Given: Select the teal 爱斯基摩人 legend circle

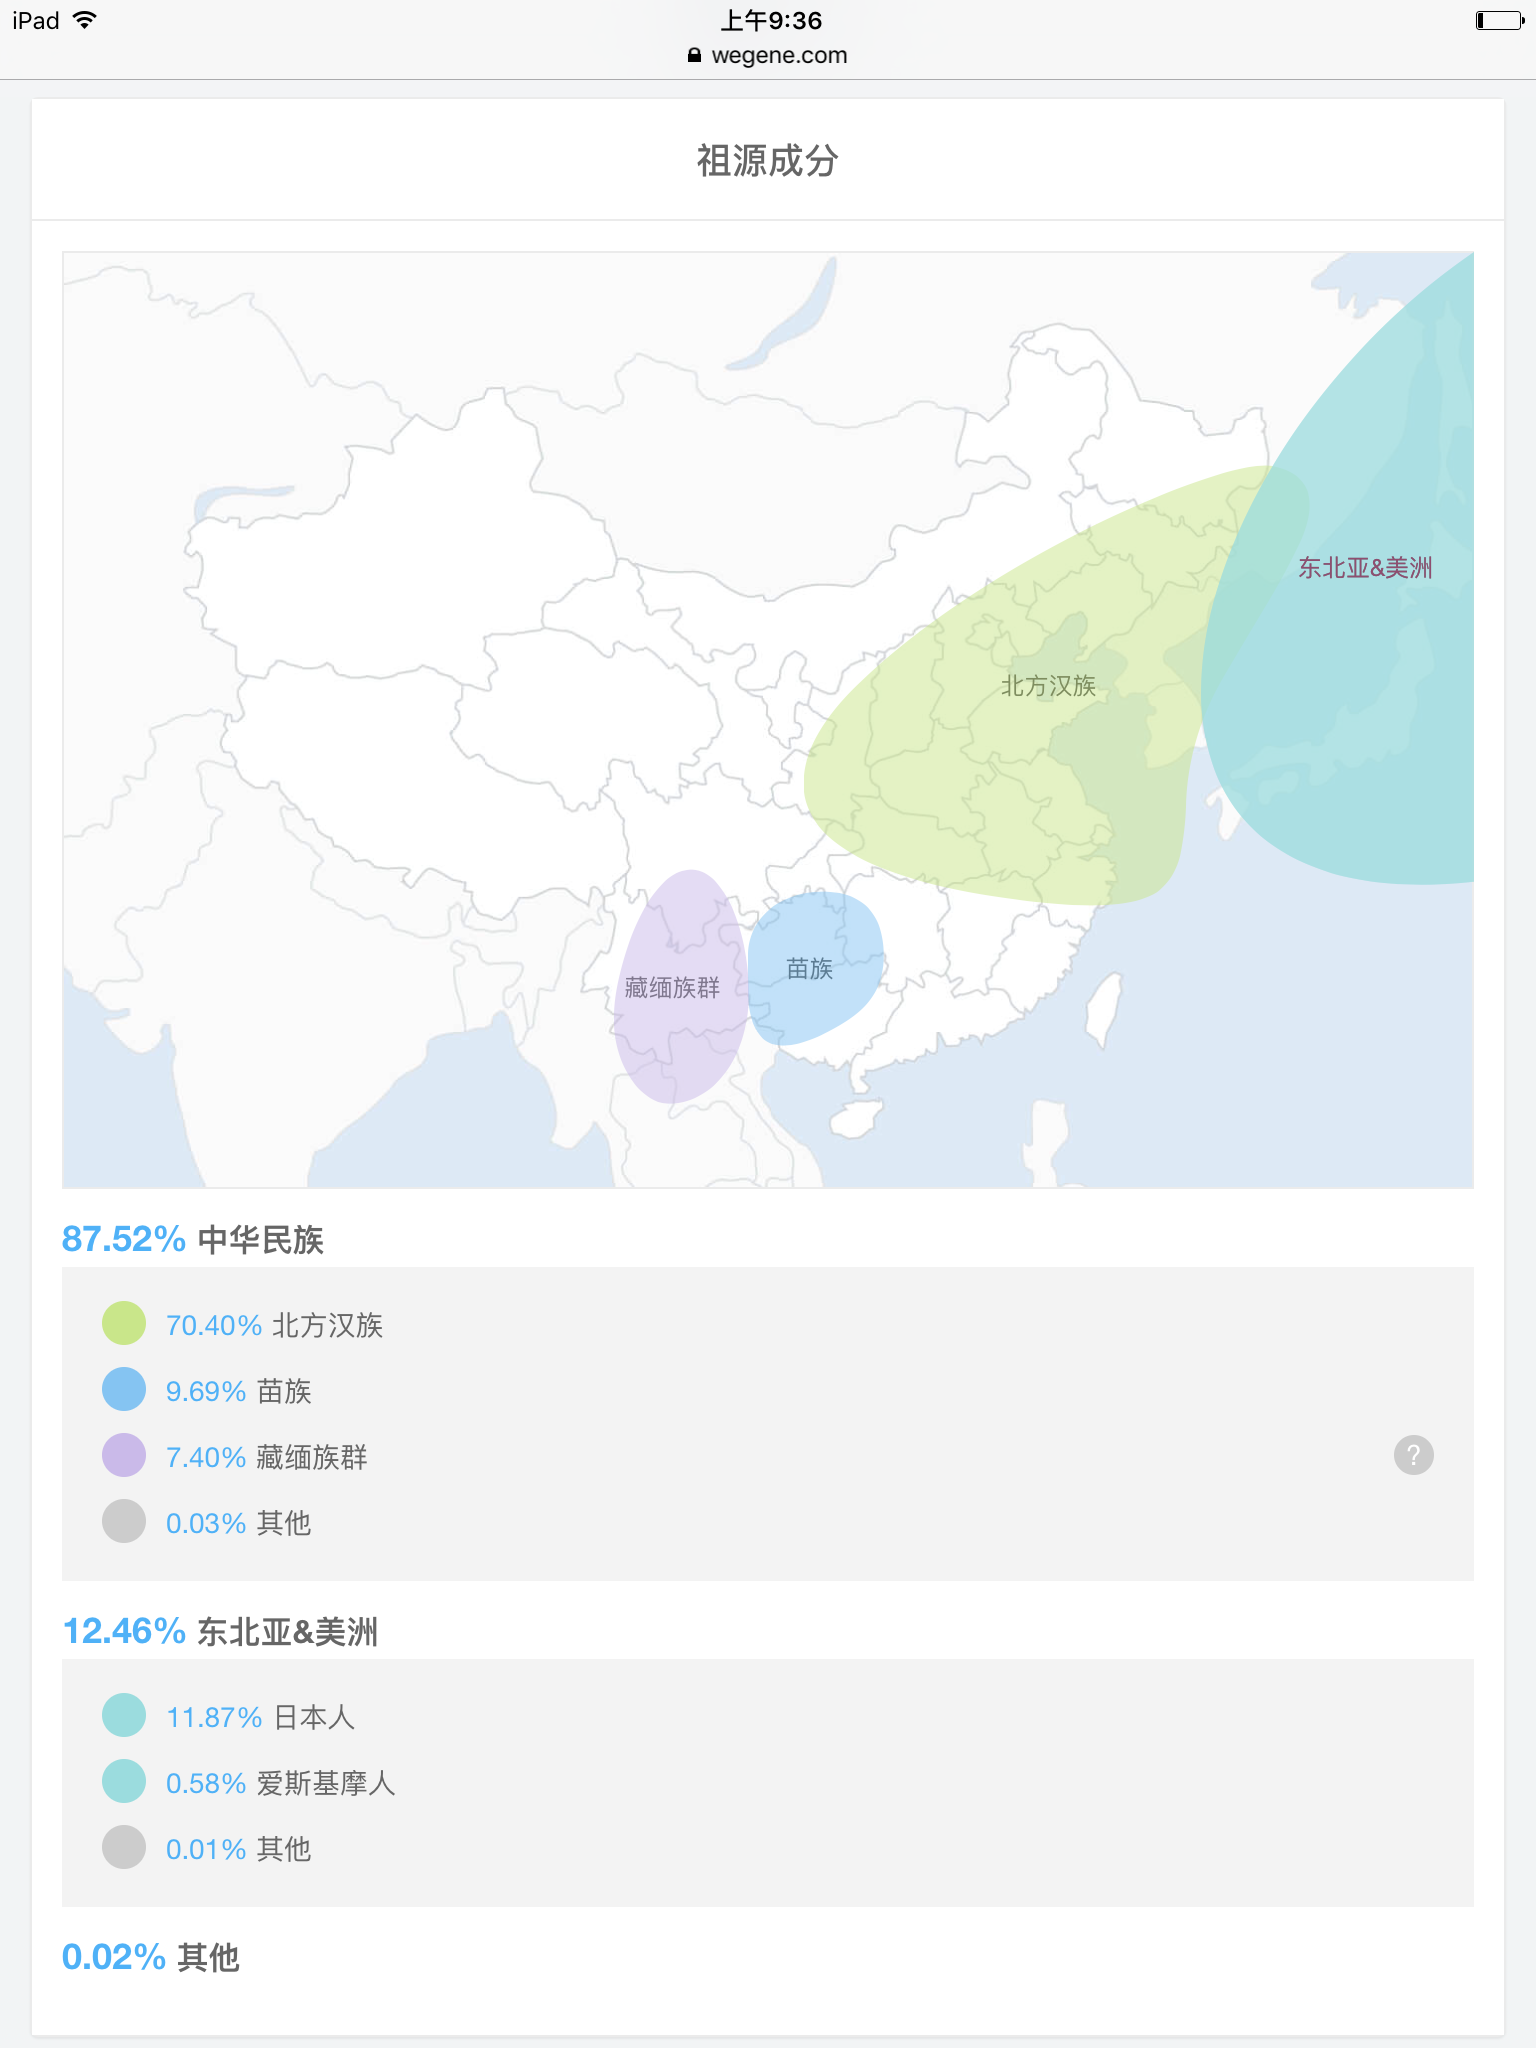Looking at the screenshot, I should 124,1781.
